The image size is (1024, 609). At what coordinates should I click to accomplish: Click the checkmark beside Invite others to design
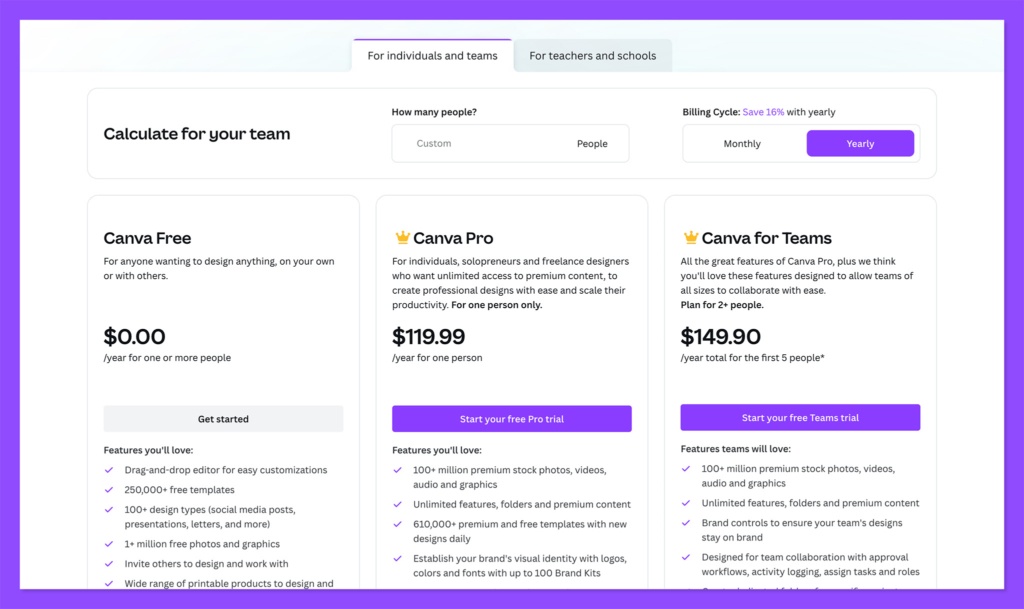pos(109,564)
